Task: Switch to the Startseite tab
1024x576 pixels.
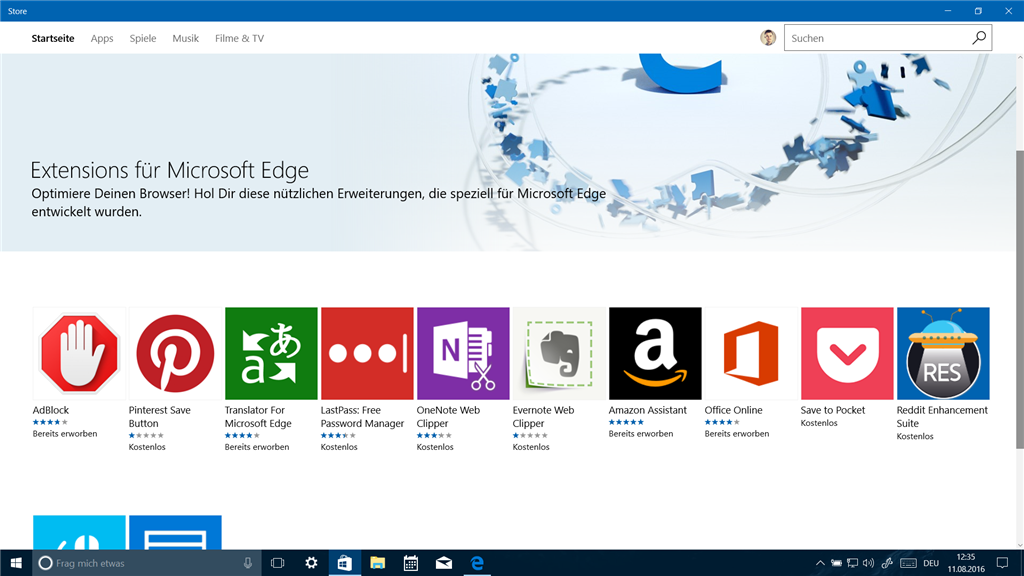Action: (53, 39)
